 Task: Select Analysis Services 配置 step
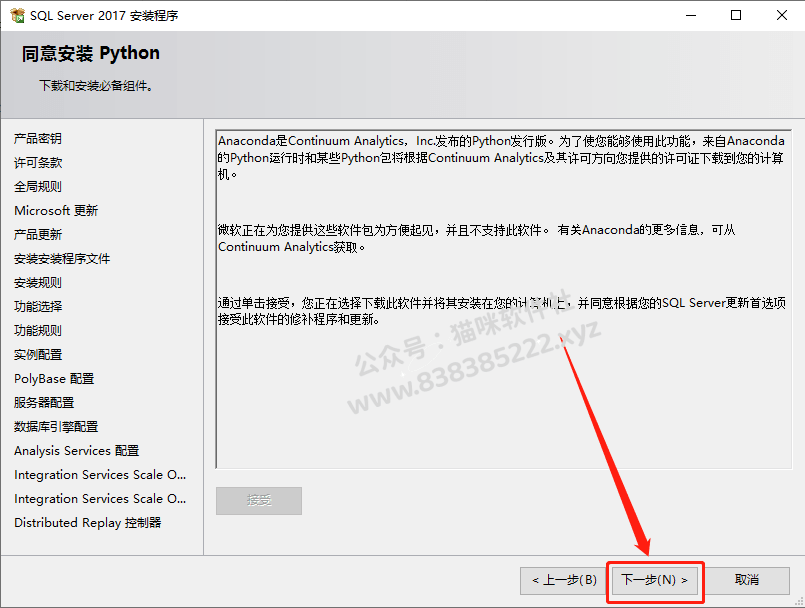tap(77, 451)
